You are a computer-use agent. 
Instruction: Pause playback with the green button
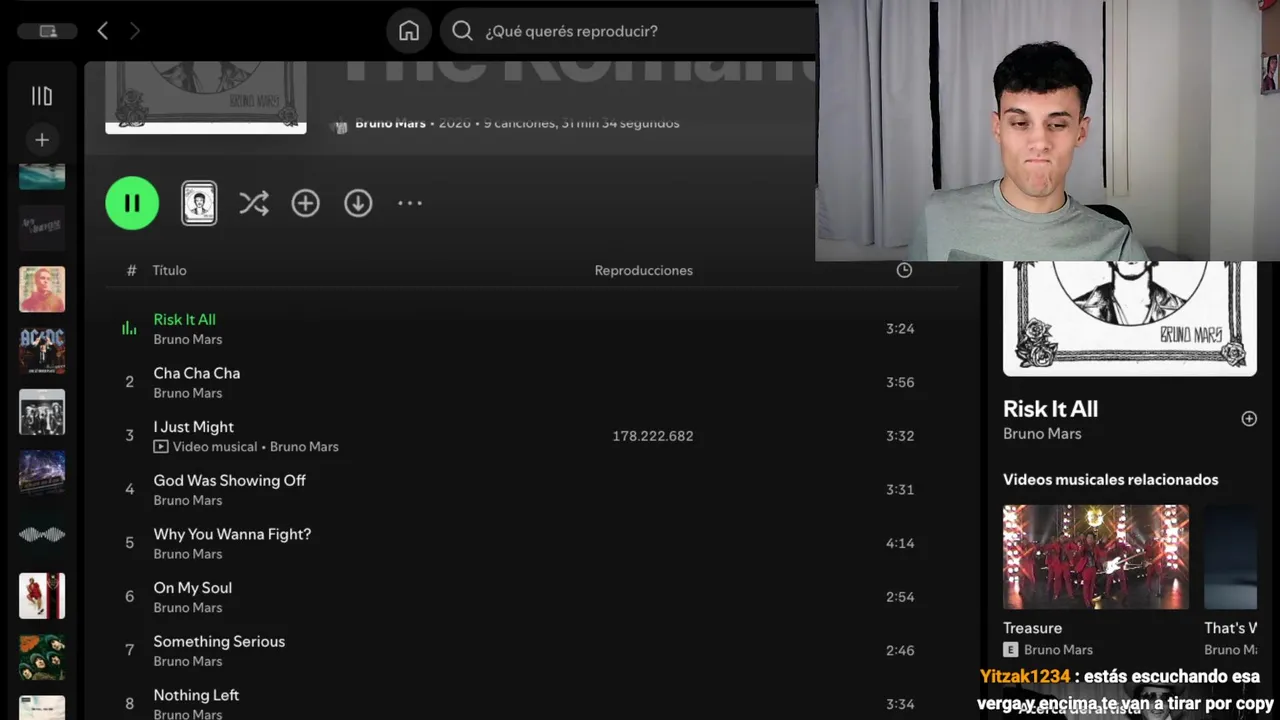click(132, 203)
